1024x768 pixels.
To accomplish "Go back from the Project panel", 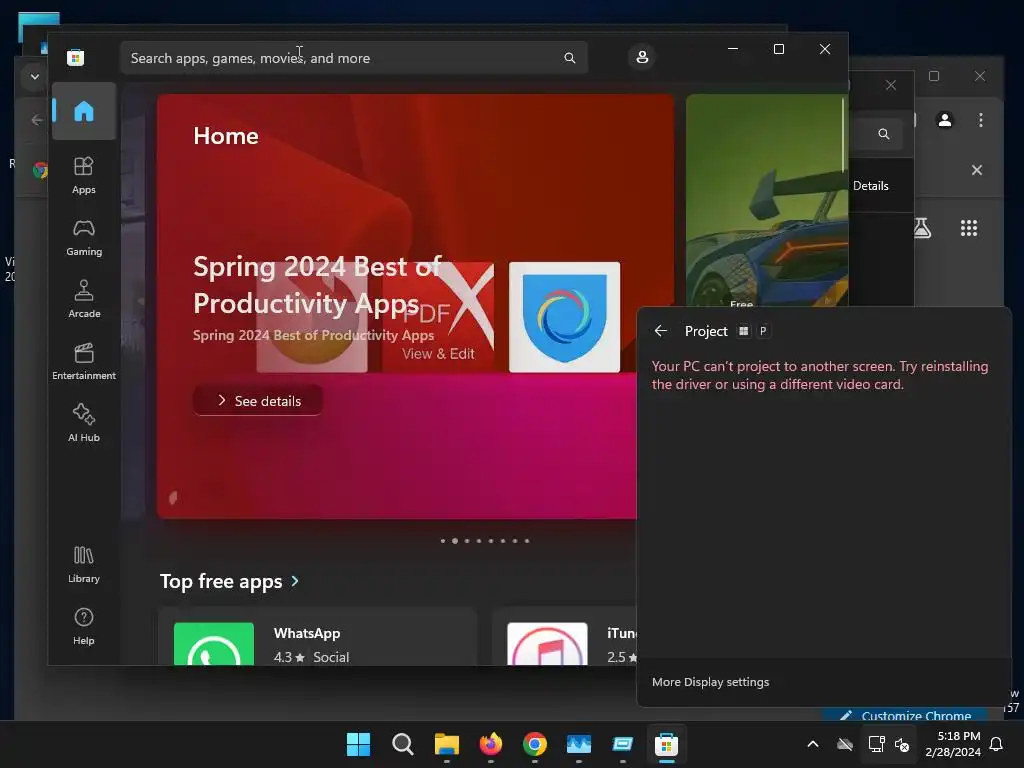I will [x=660, y=331].
